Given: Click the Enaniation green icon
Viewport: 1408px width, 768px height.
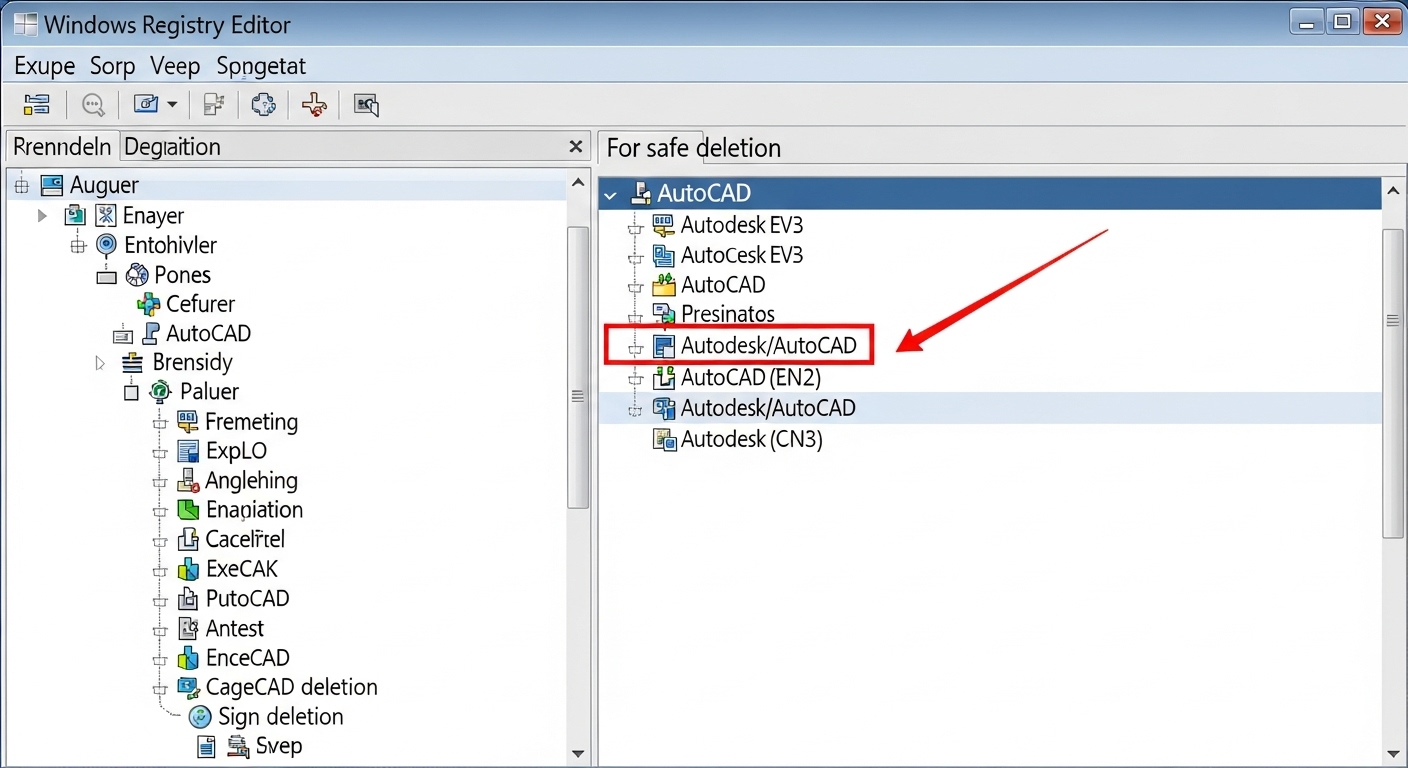Looking at the screenshot, I should (188, 510).
